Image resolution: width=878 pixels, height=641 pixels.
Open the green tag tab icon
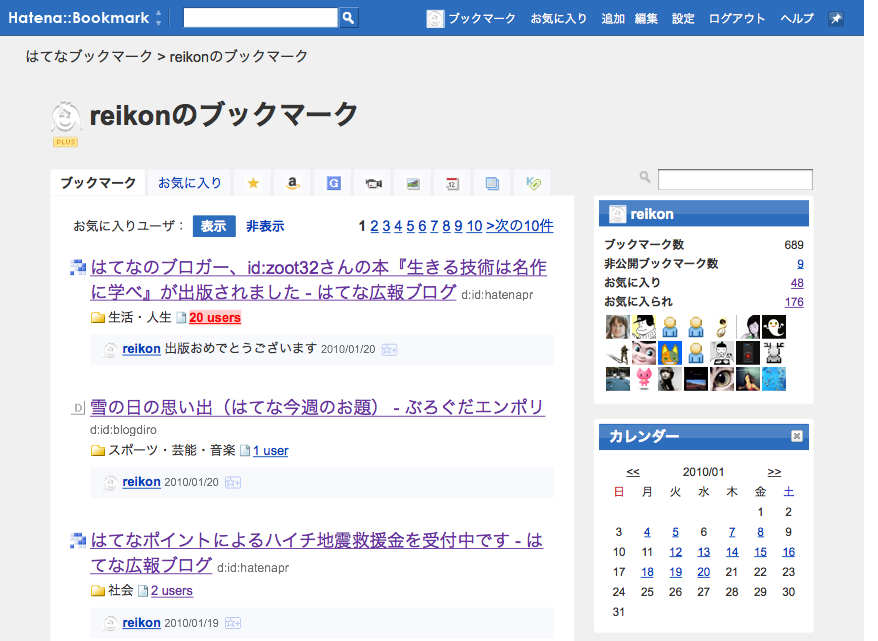tap(533, 183)
